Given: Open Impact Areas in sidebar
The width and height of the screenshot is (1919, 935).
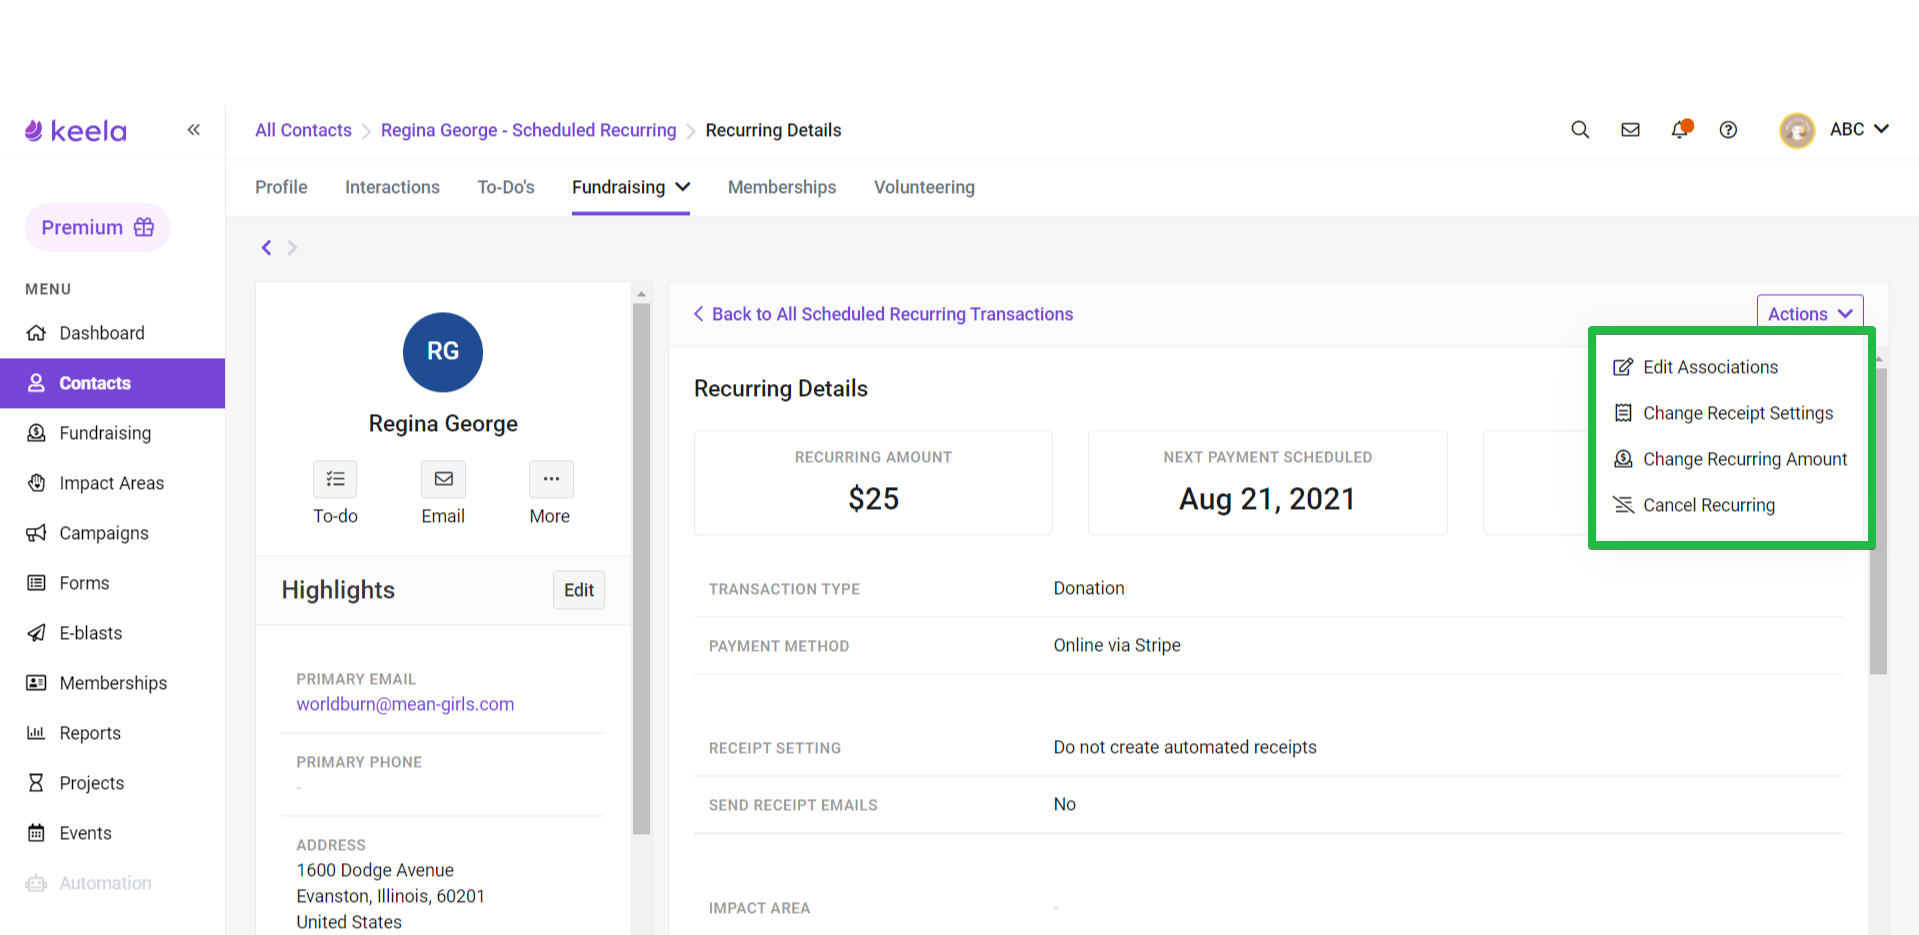Looking at the screenshot, I should point(112,483).
